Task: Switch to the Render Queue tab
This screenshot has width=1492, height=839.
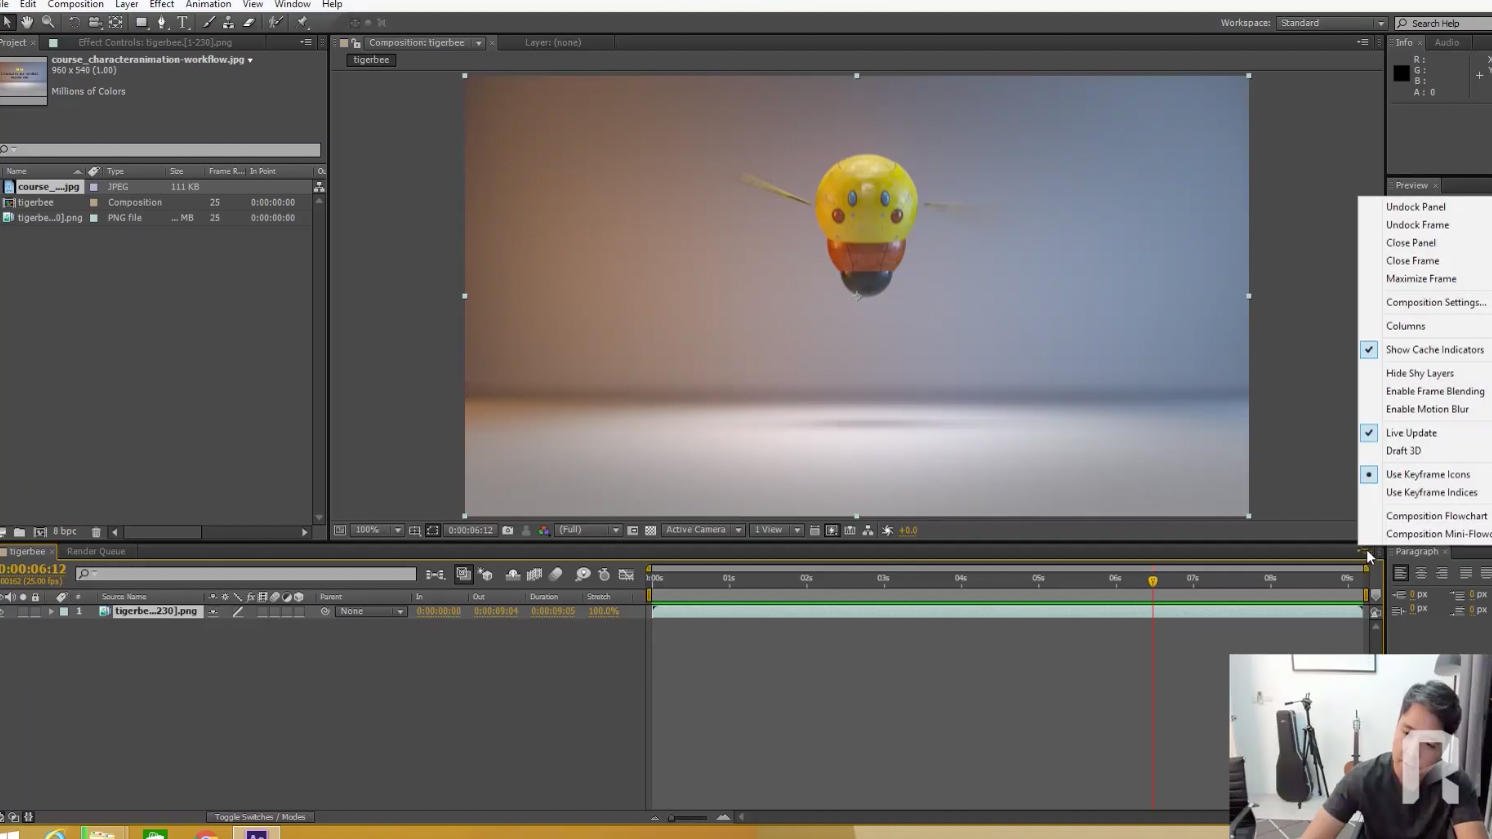Action: pos(96,551)
